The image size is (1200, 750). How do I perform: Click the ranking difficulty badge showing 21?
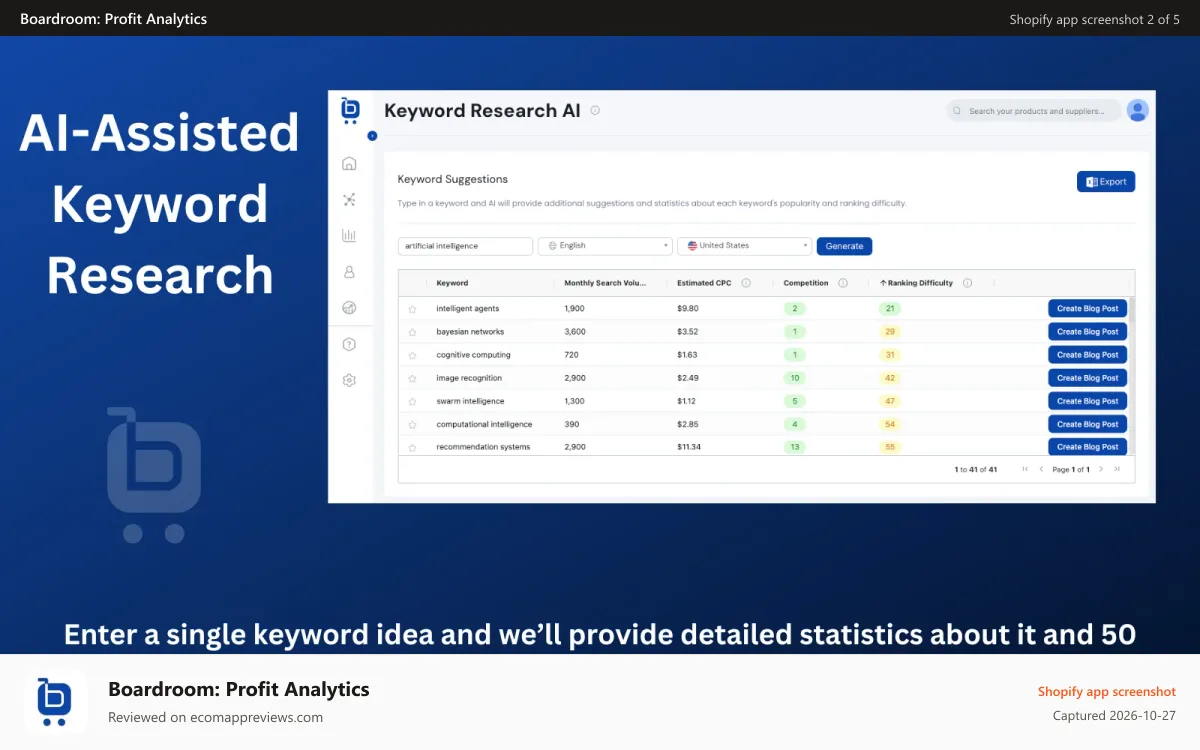(890, 309)
